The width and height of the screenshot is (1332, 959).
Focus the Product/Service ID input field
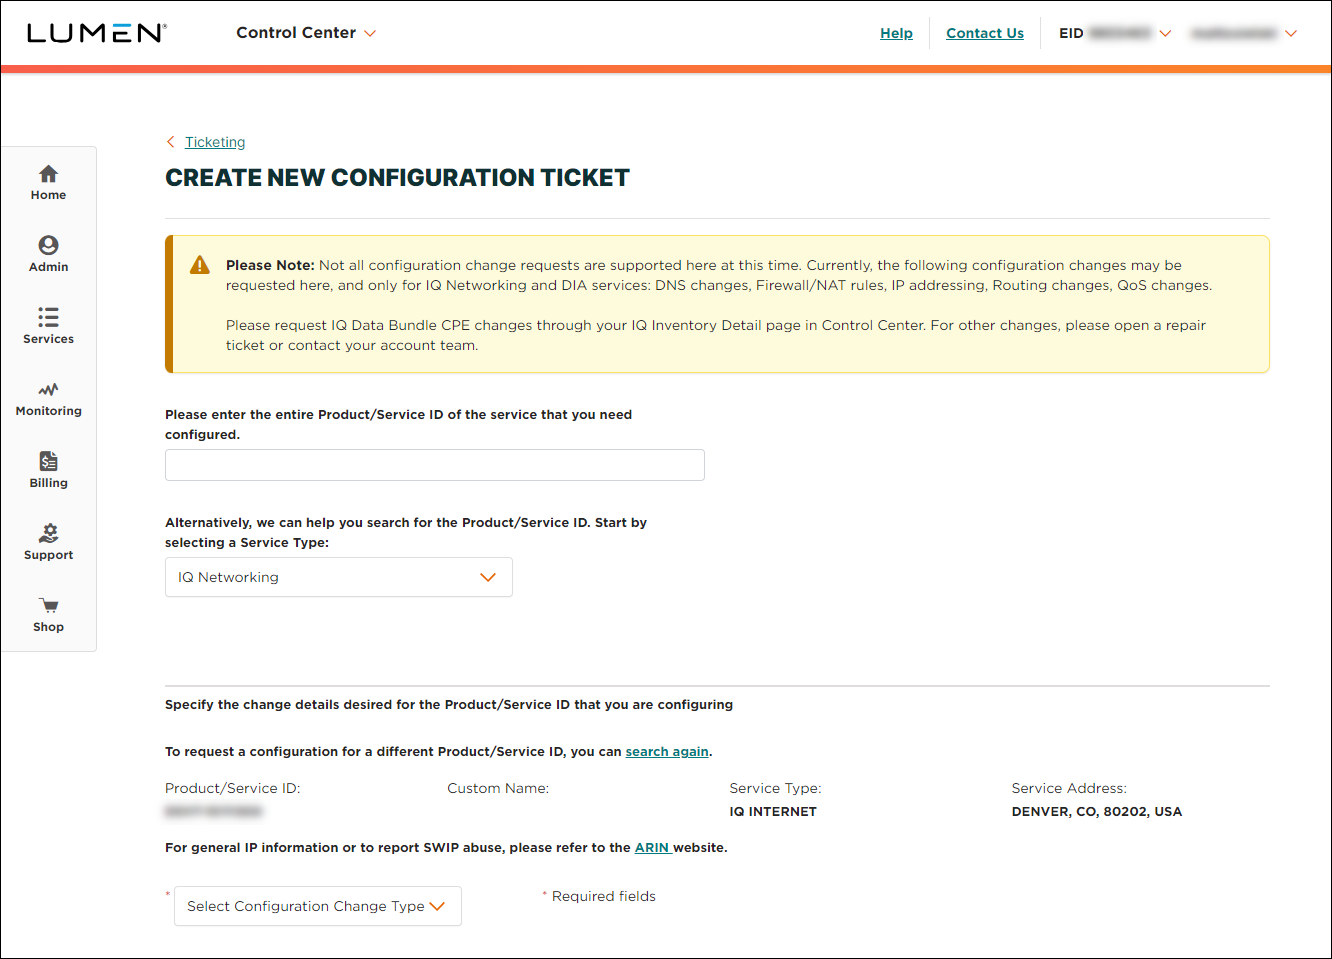pos(435,465)
